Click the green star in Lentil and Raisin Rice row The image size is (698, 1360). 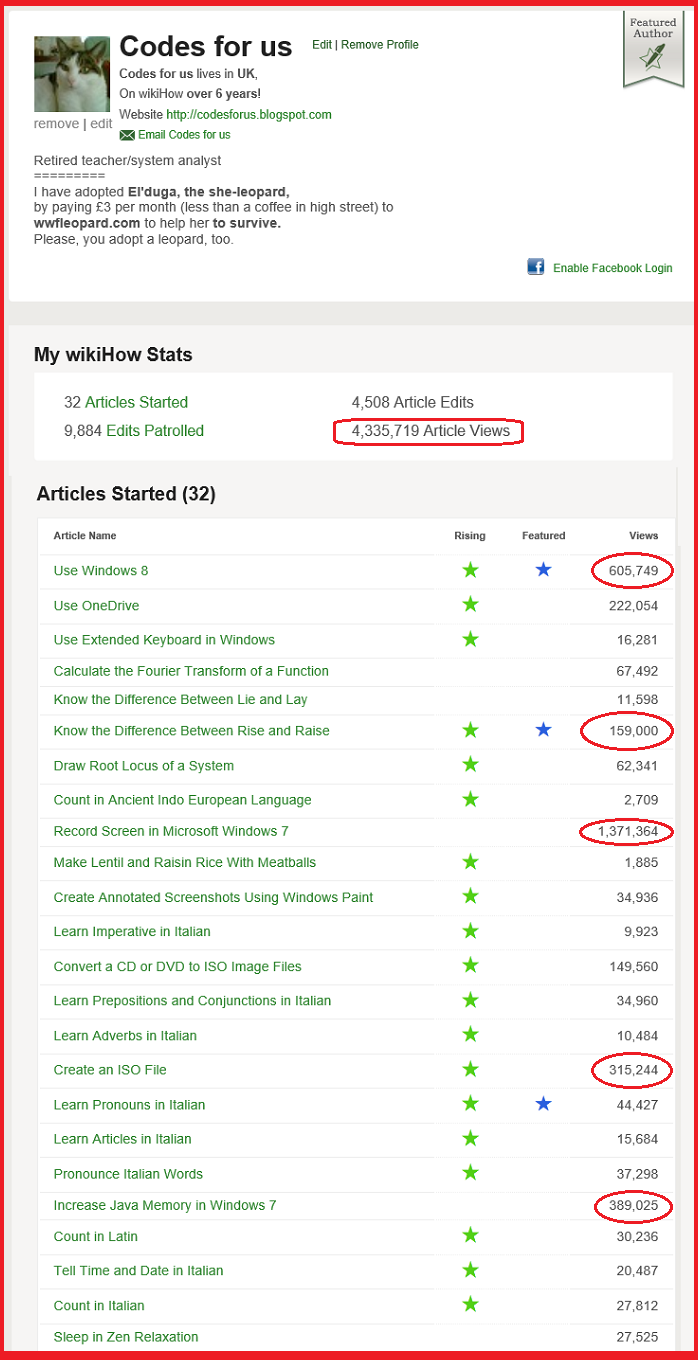coord(470,862)
